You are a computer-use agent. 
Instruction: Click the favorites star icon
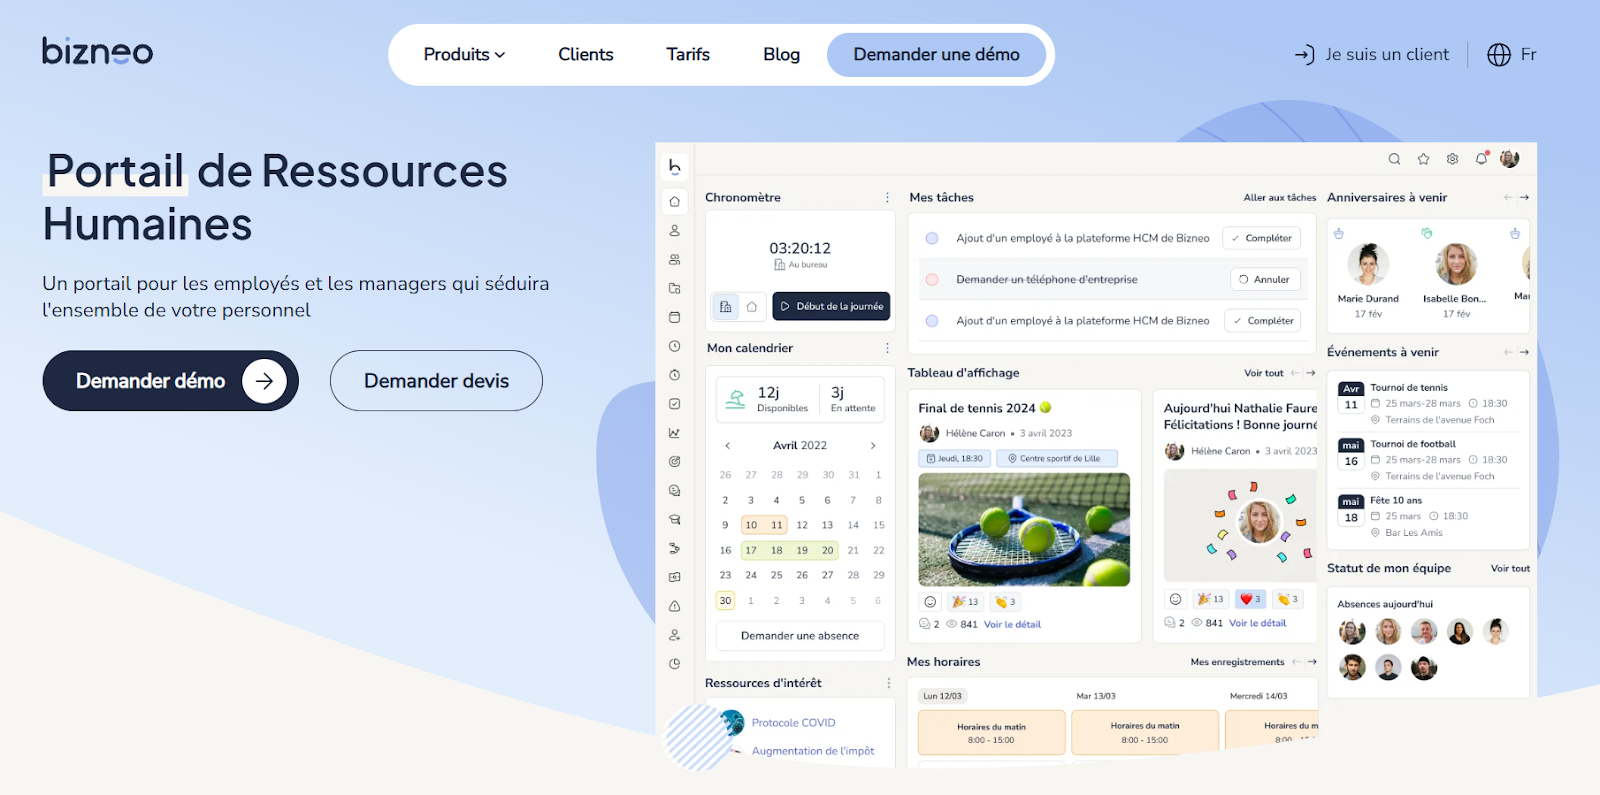(1423, 159)
